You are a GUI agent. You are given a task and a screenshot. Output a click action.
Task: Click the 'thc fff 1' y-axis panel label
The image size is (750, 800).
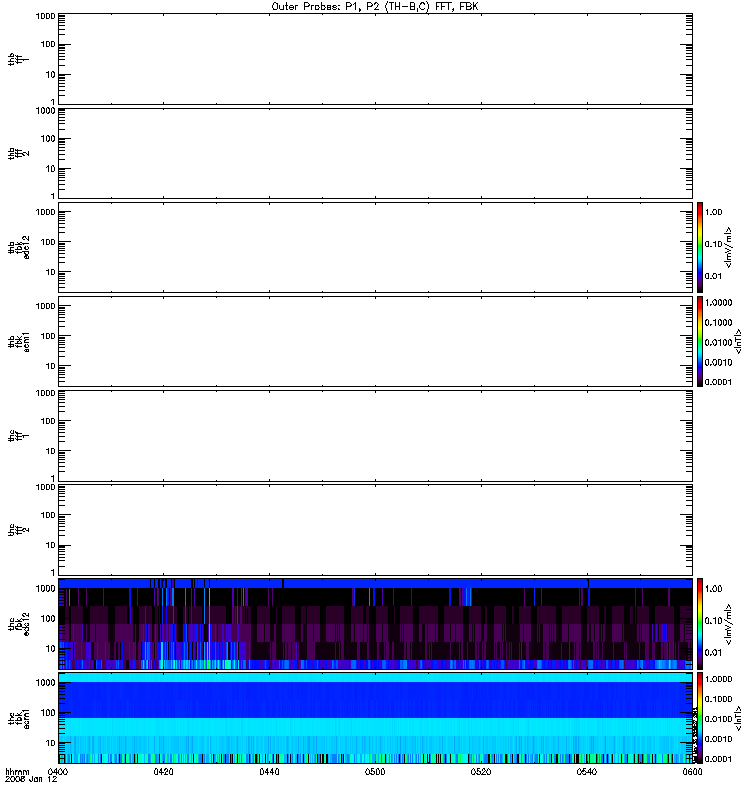click(18, 436)
